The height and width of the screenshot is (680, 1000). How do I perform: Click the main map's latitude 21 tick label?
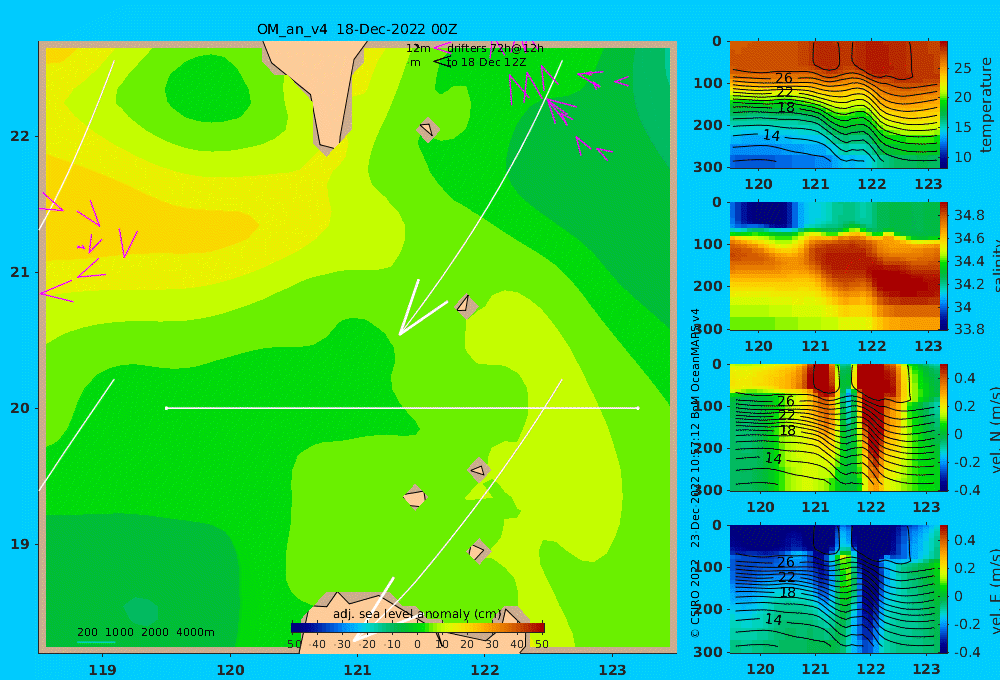click(x=20, y=272)
